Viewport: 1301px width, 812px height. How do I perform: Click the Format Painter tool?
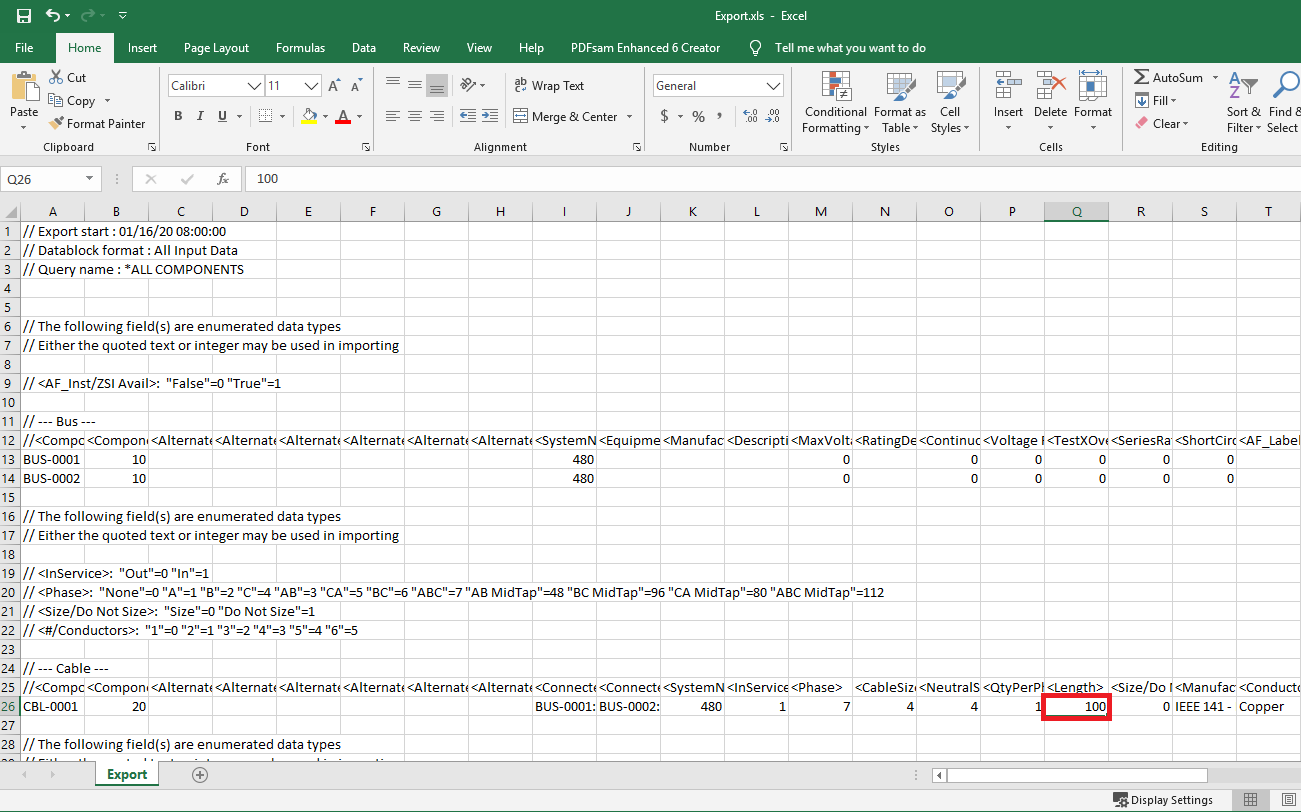coord(96,124)
